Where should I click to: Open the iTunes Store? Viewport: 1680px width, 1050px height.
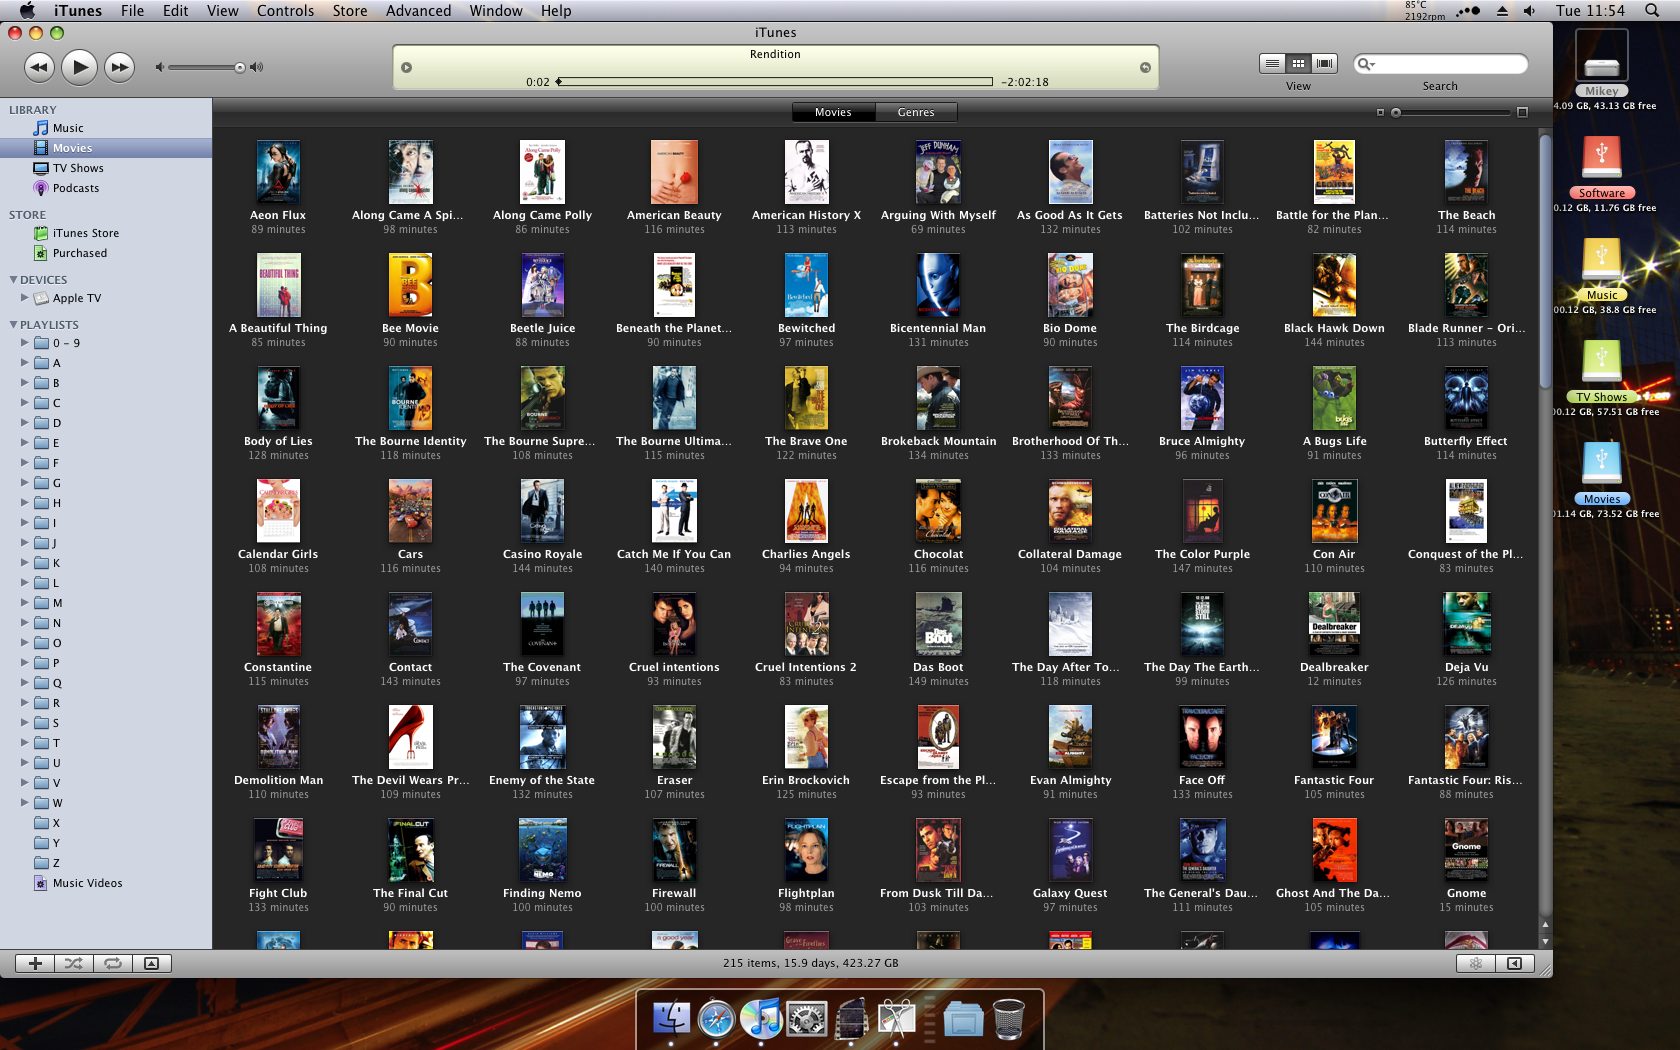click(x=86, y=232)
